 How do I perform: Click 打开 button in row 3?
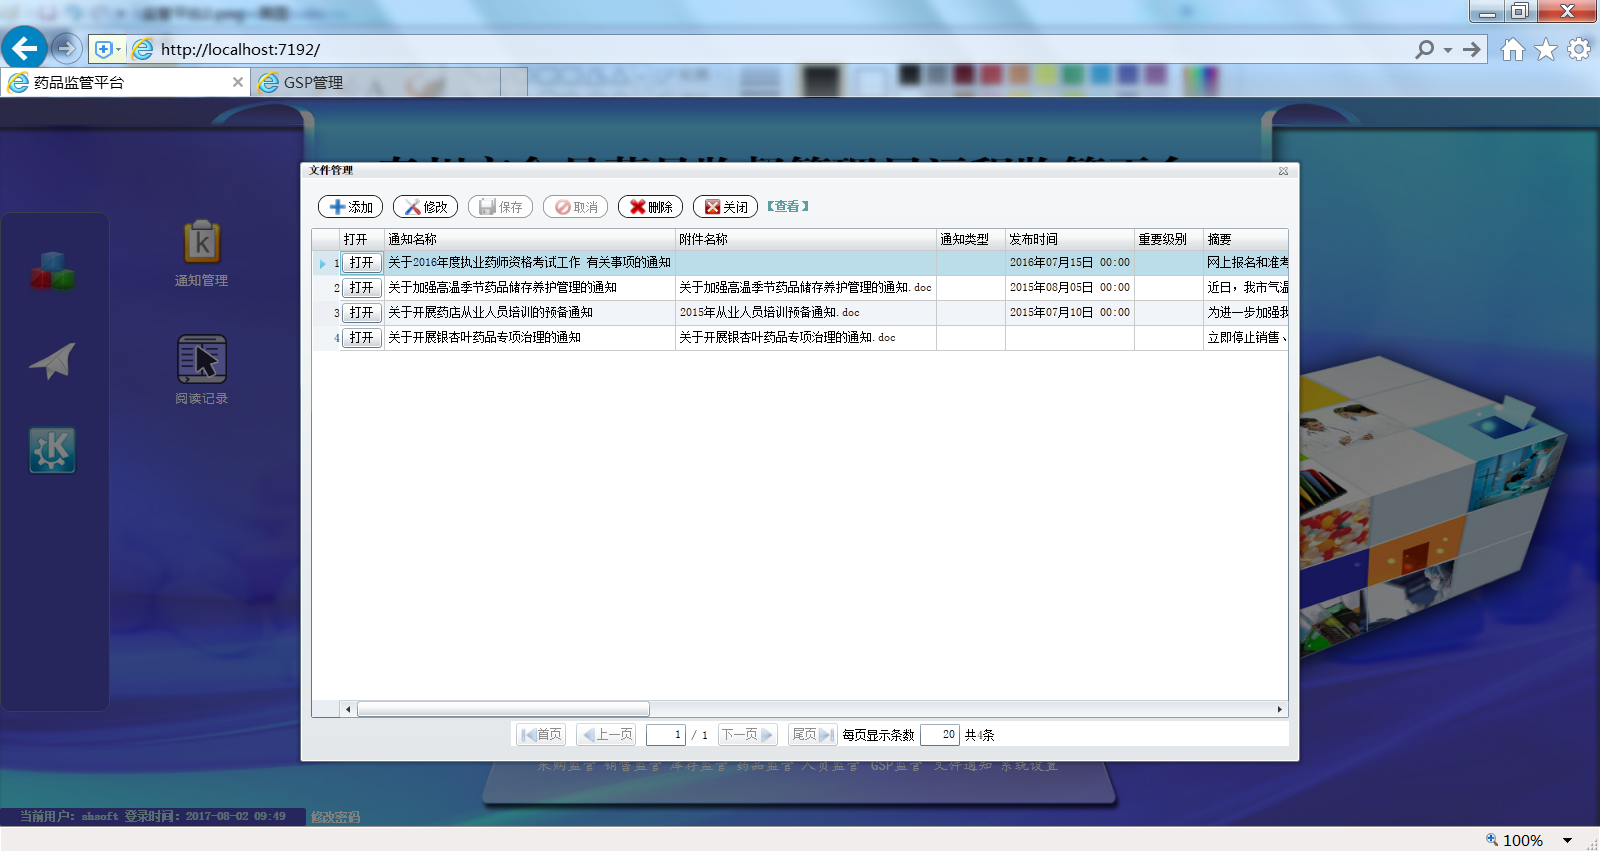tap(361, 313)
